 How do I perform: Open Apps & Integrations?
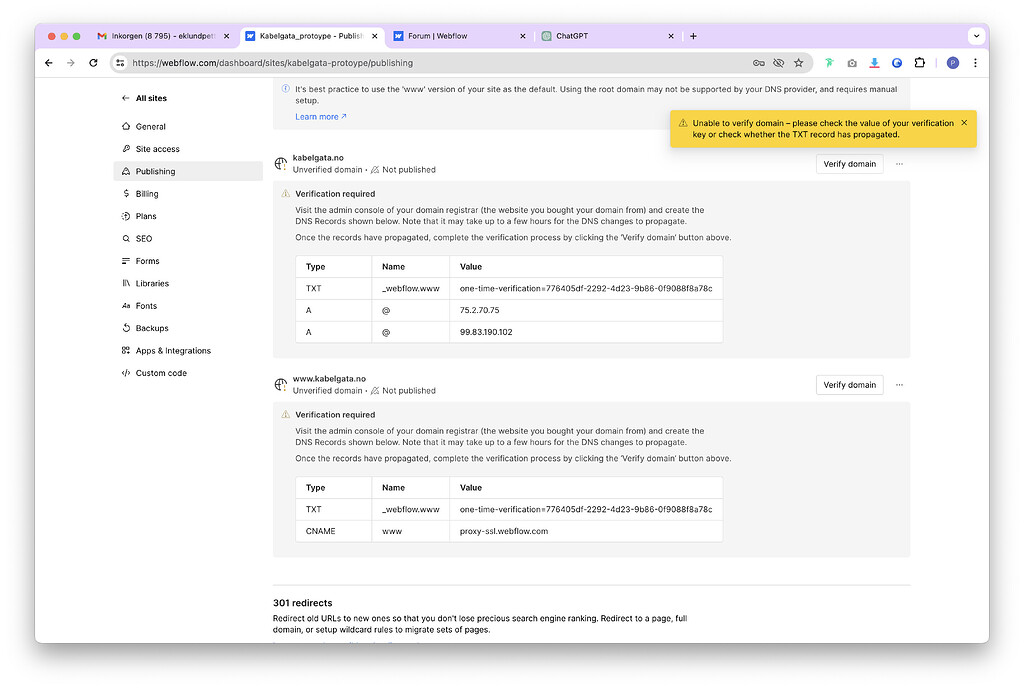[188, 351]
